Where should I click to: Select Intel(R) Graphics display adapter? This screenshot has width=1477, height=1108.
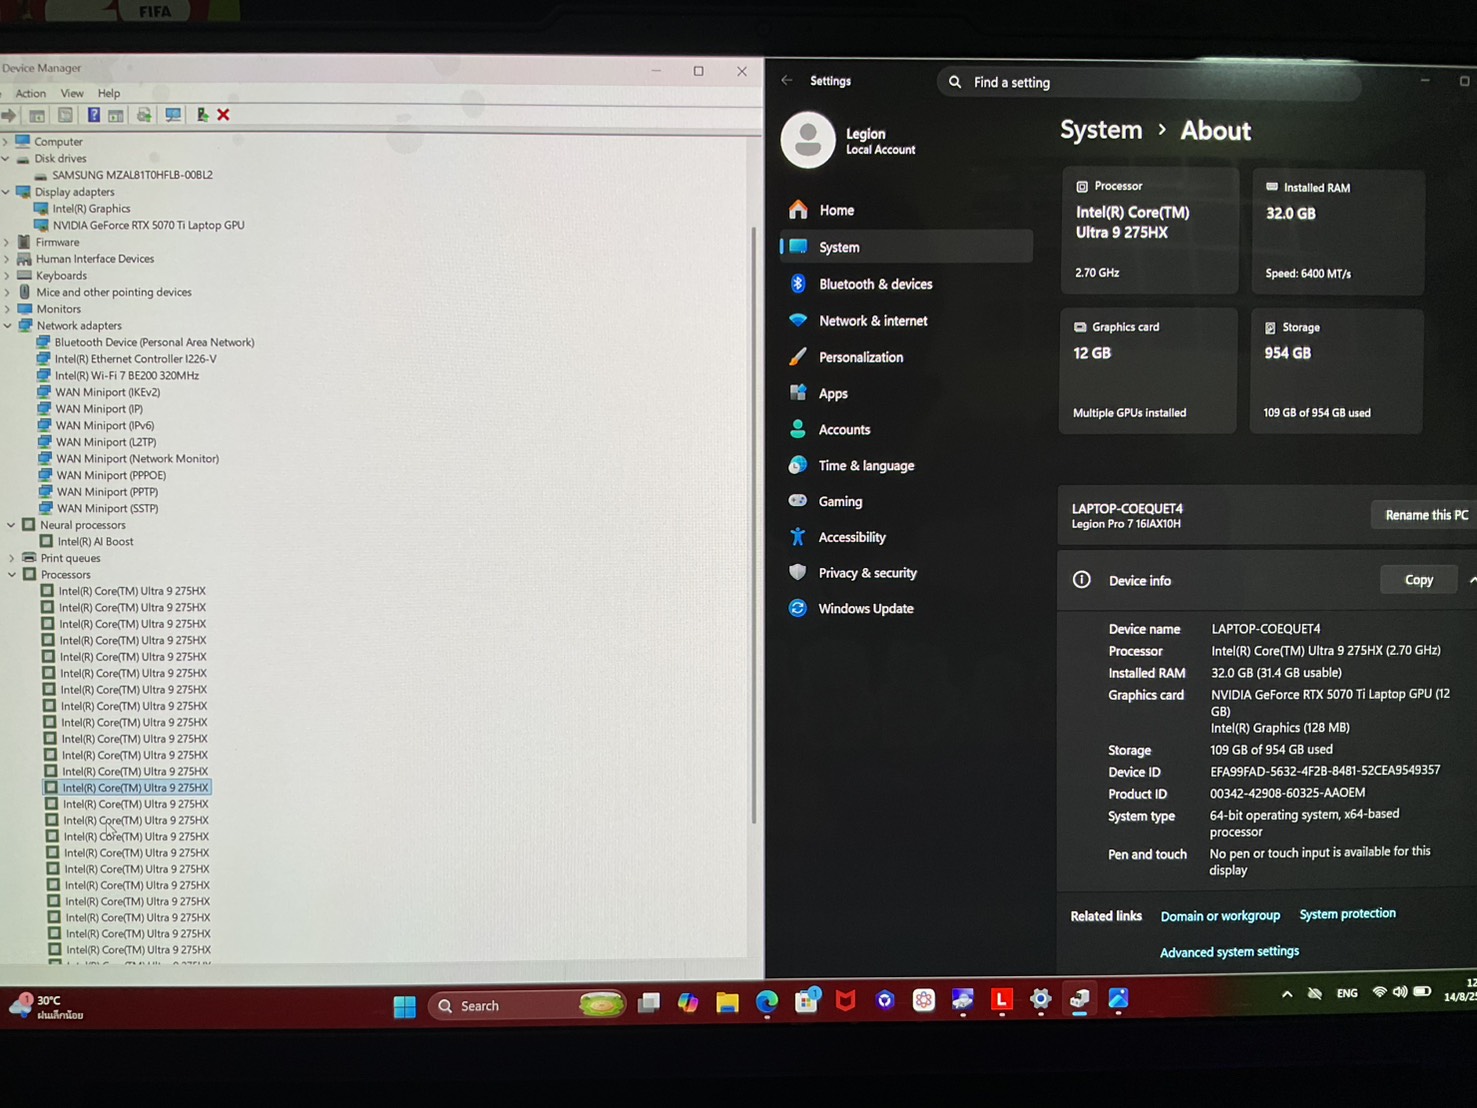91,209
